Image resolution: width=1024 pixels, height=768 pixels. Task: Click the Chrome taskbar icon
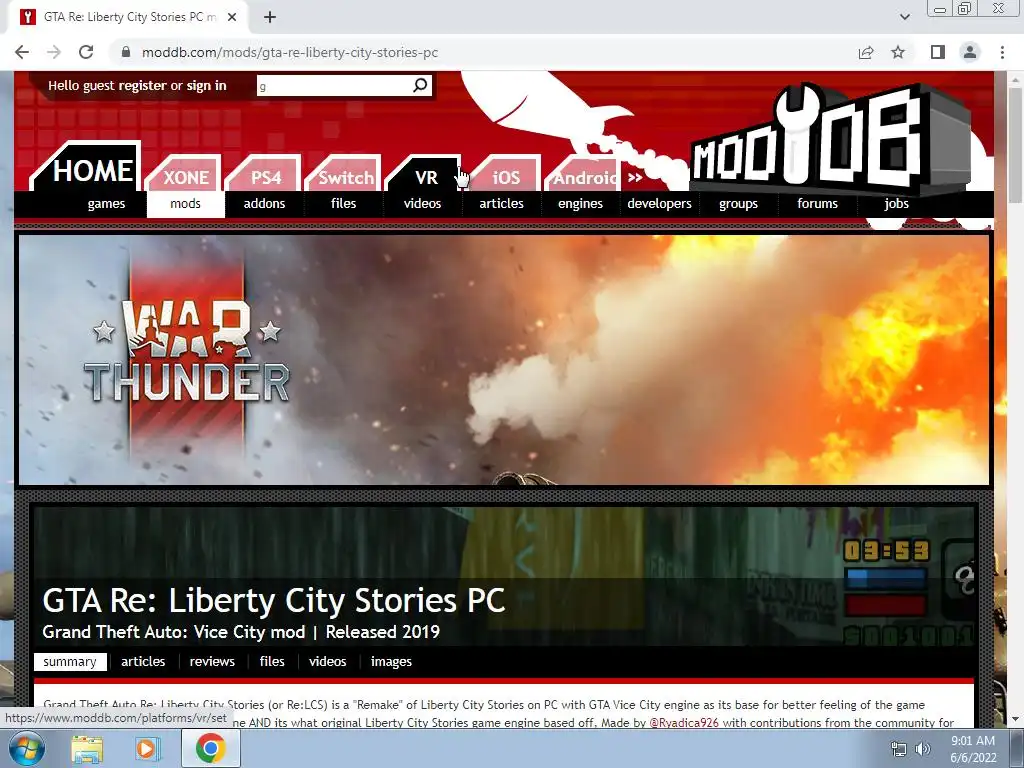(x=210, y=749)
